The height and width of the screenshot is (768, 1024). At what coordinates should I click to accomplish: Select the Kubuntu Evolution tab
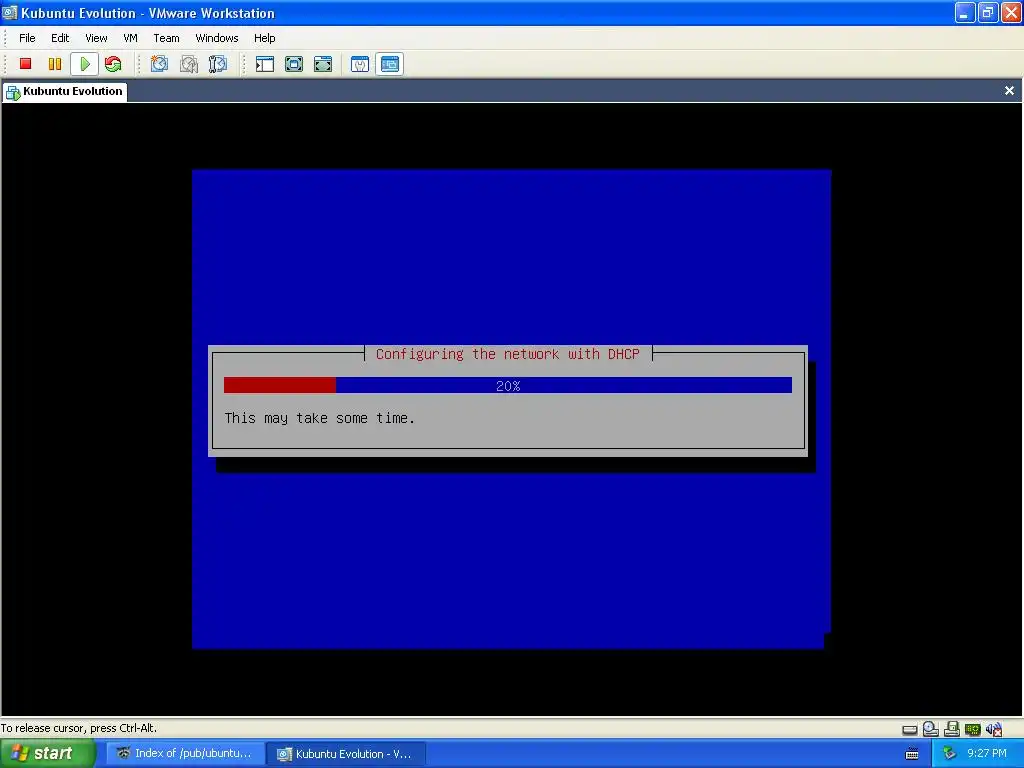tap(65, 91)
